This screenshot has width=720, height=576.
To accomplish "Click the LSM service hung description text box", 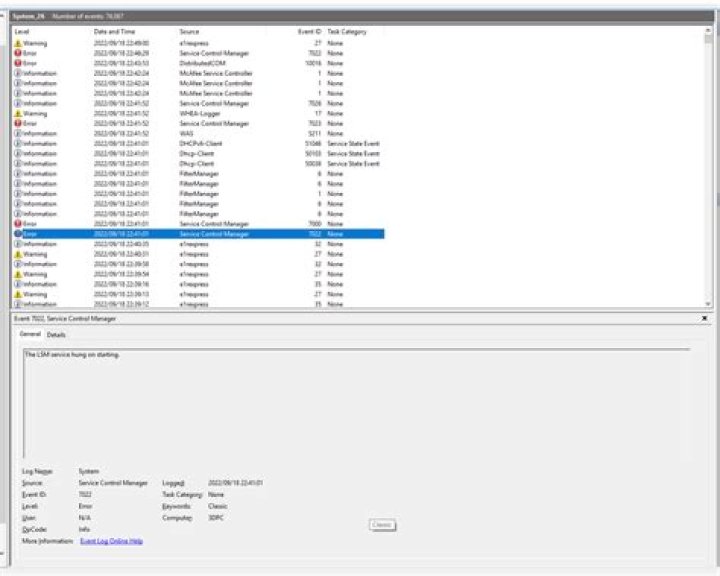I will tap(356, 404).
